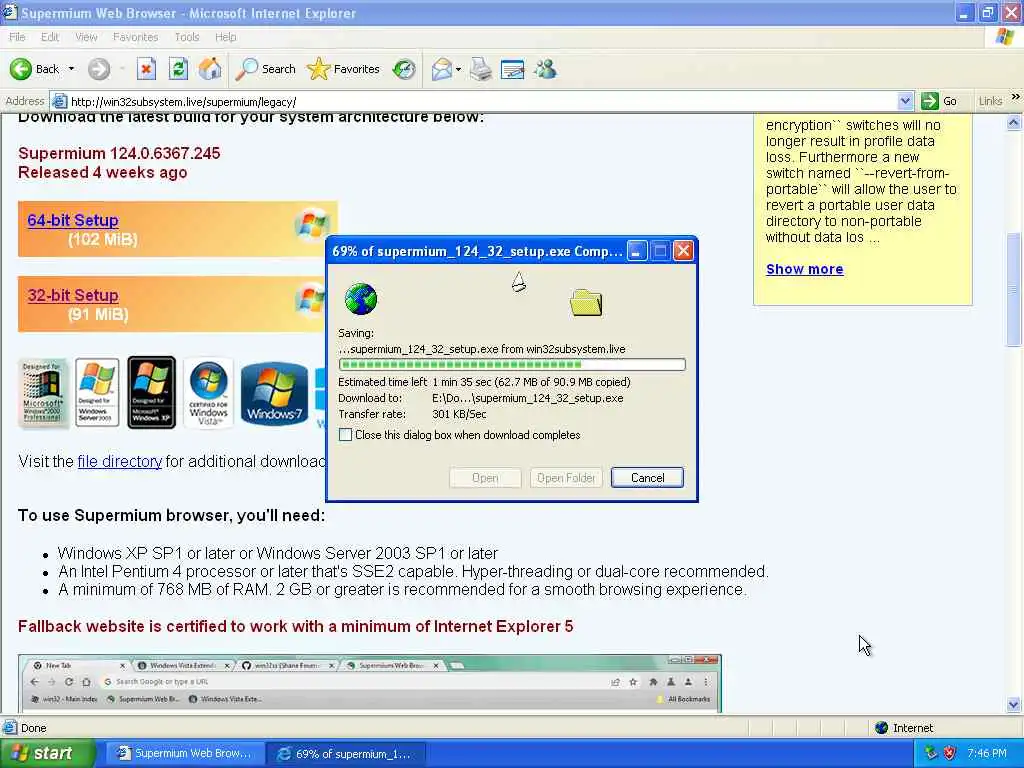The image size is (1024, 768).
Task: Expand the Links toolbar chevron
Action: click(1015, 97)
